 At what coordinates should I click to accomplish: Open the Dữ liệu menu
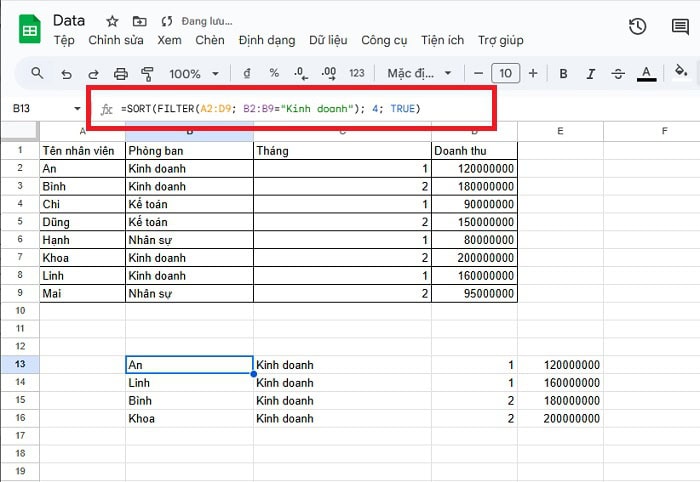(x=328, y=40)
